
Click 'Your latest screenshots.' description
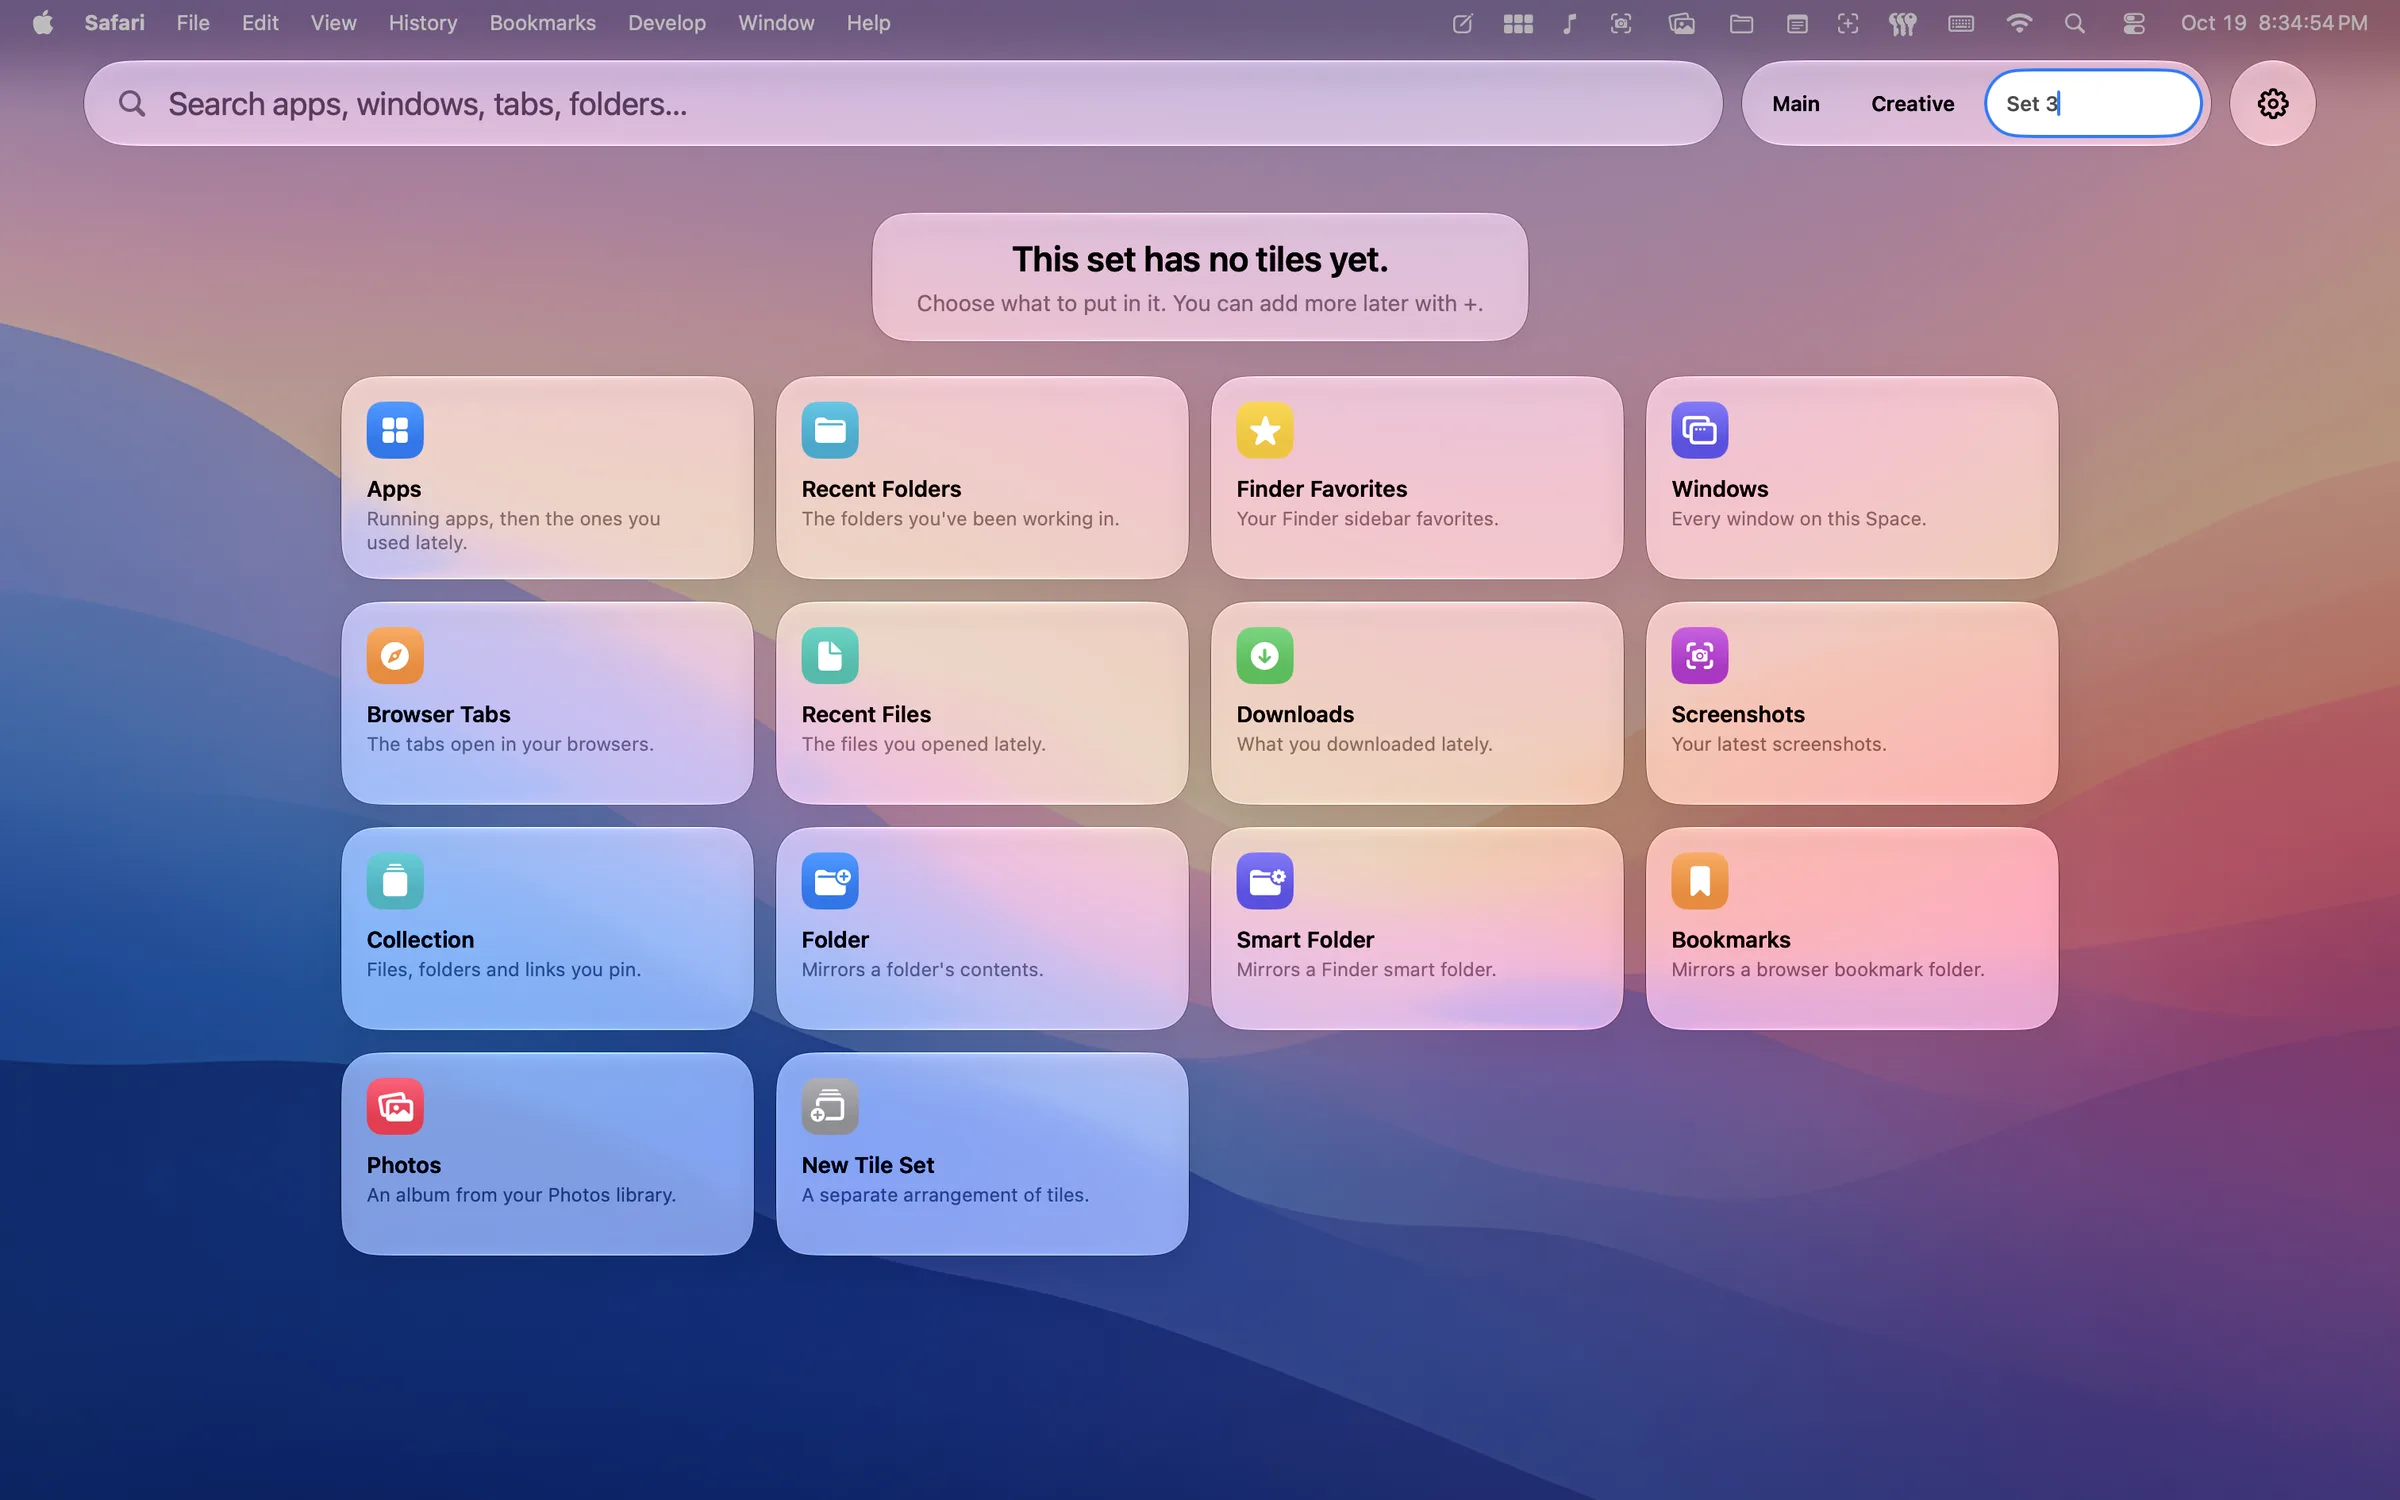pos(1778,744)
